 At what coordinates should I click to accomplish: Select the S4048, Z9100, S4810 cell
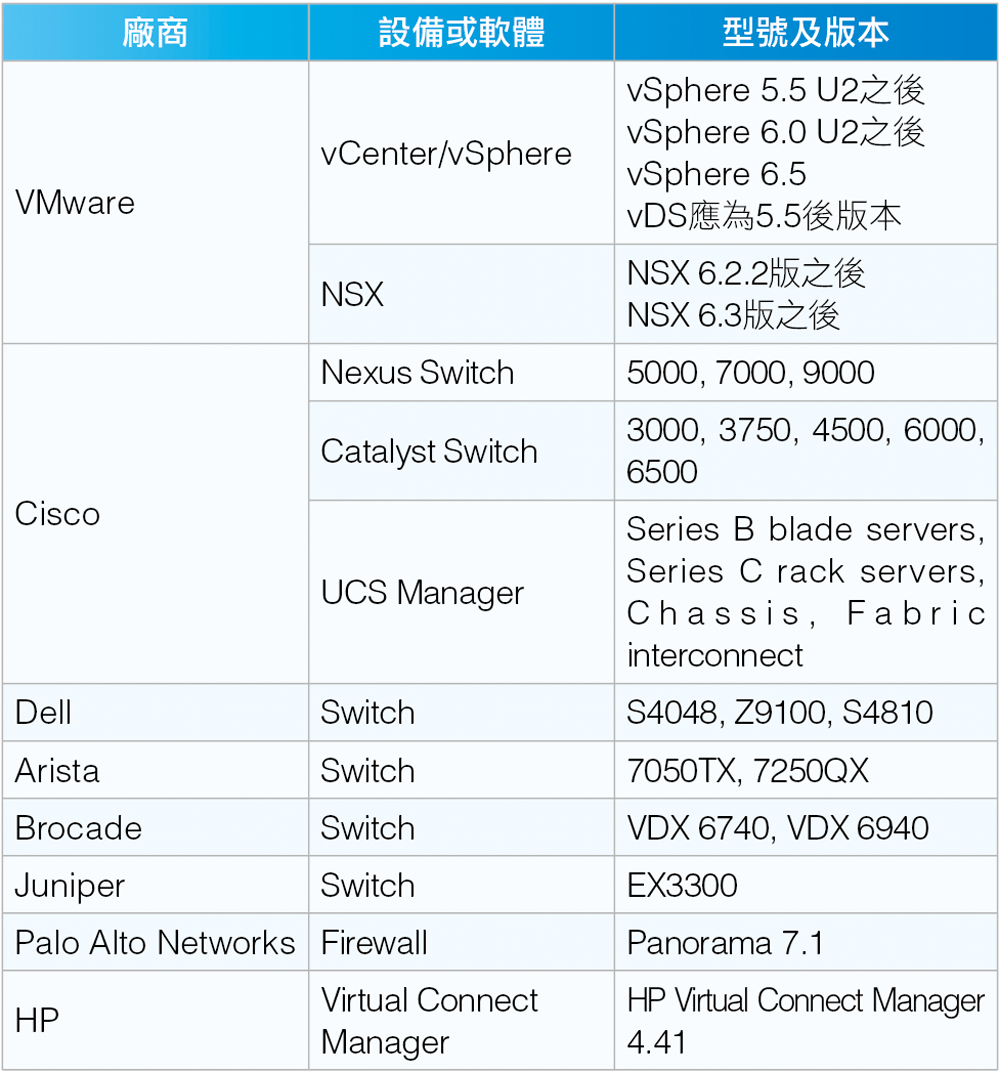806,712
